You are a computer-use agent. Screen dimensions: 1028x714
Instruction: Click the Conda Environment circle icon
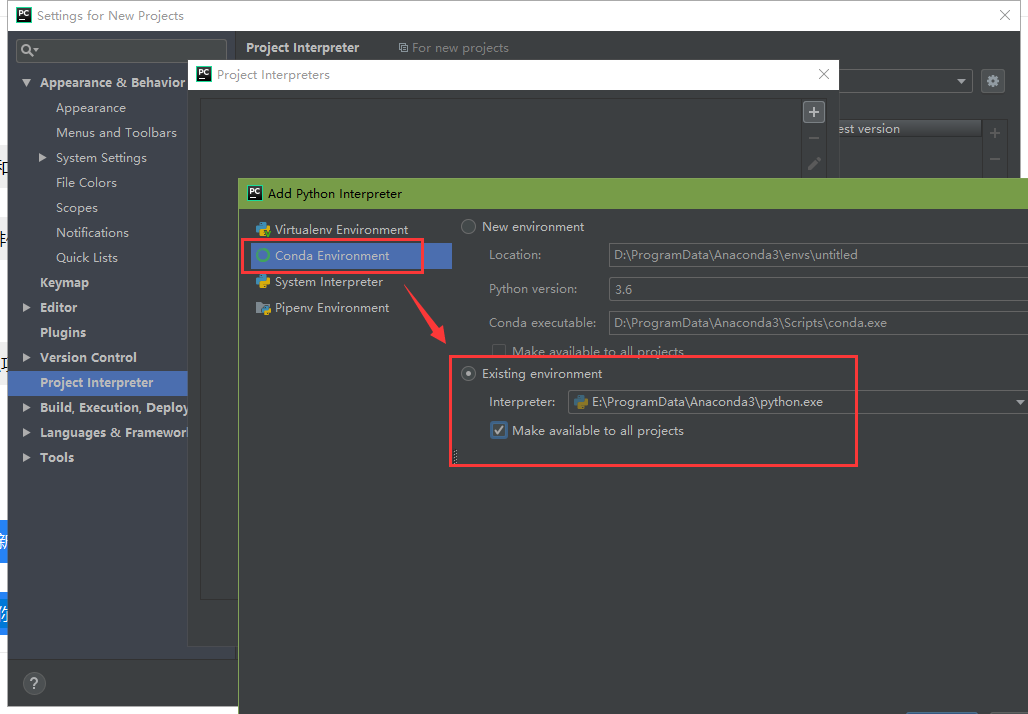tap(263, 256)
